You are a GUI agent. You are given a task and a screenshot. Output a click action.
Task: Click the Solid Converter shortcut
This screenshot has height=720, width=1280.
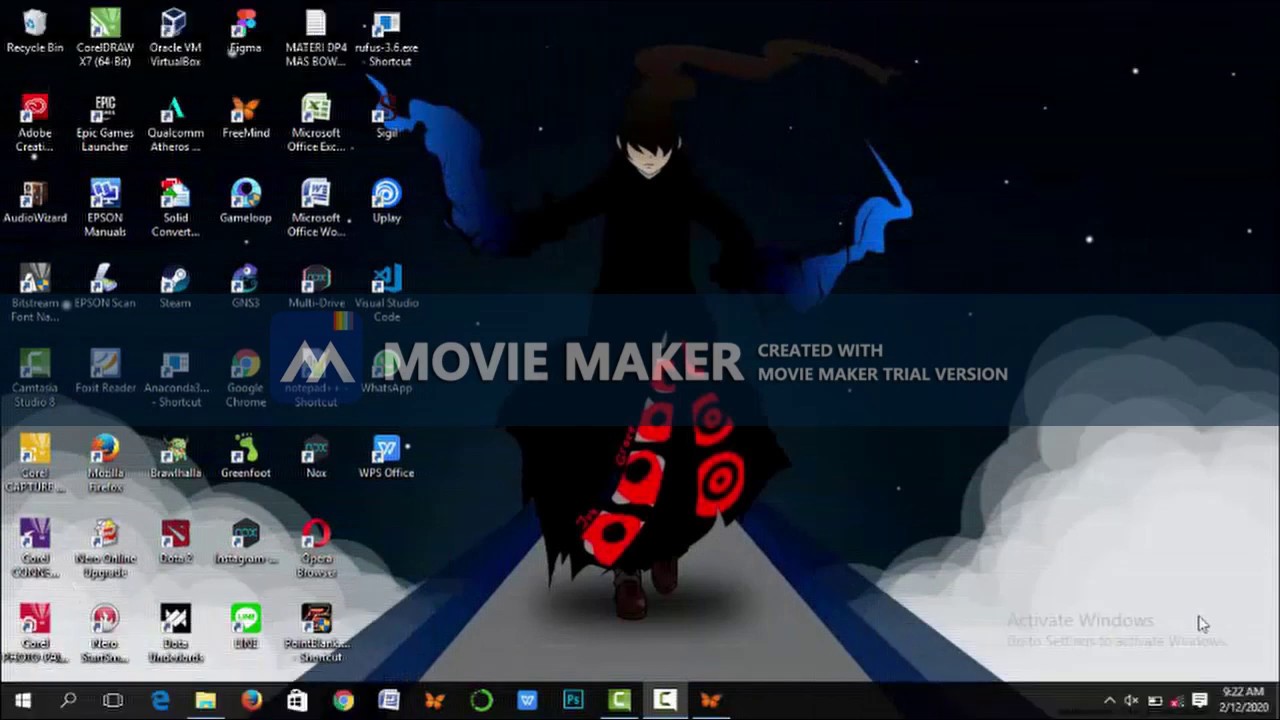click(x=175, y=208)
